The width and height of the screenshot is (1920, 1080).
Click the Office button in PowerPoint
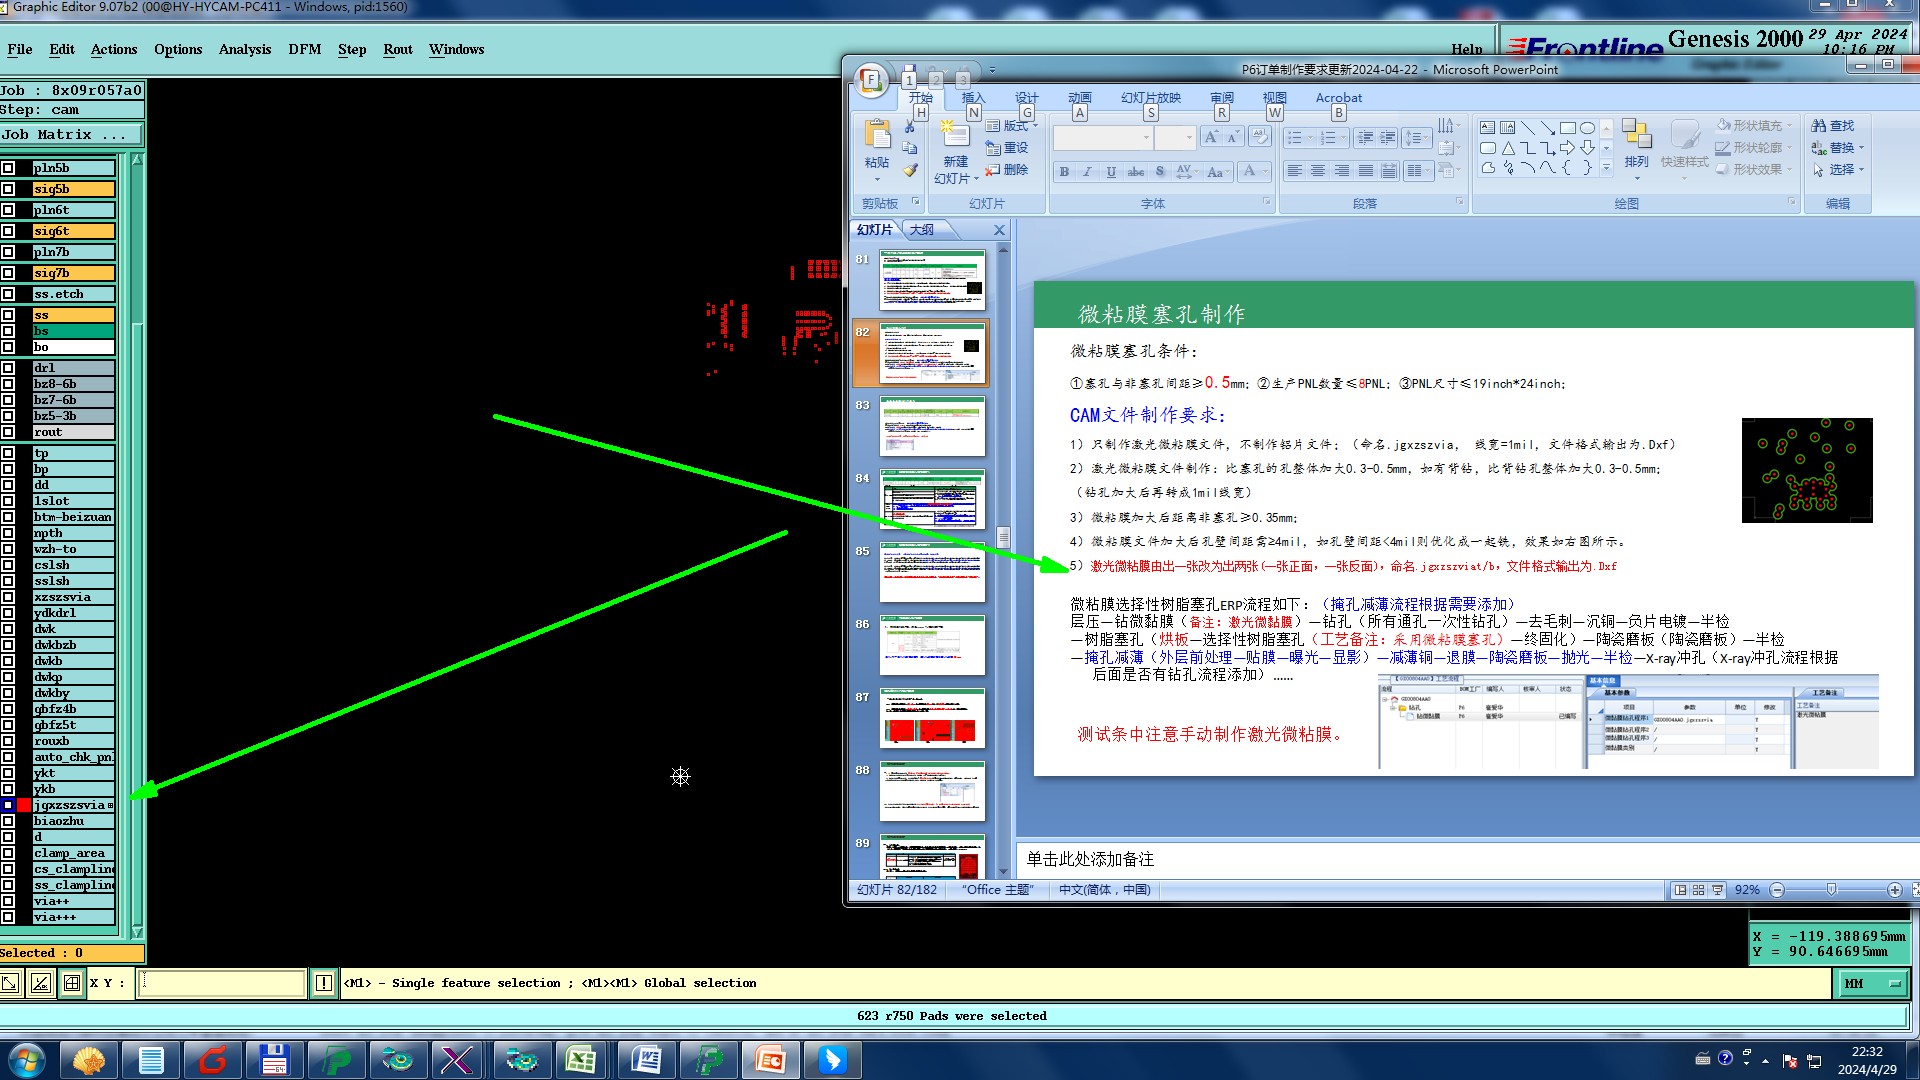point(871,80)
